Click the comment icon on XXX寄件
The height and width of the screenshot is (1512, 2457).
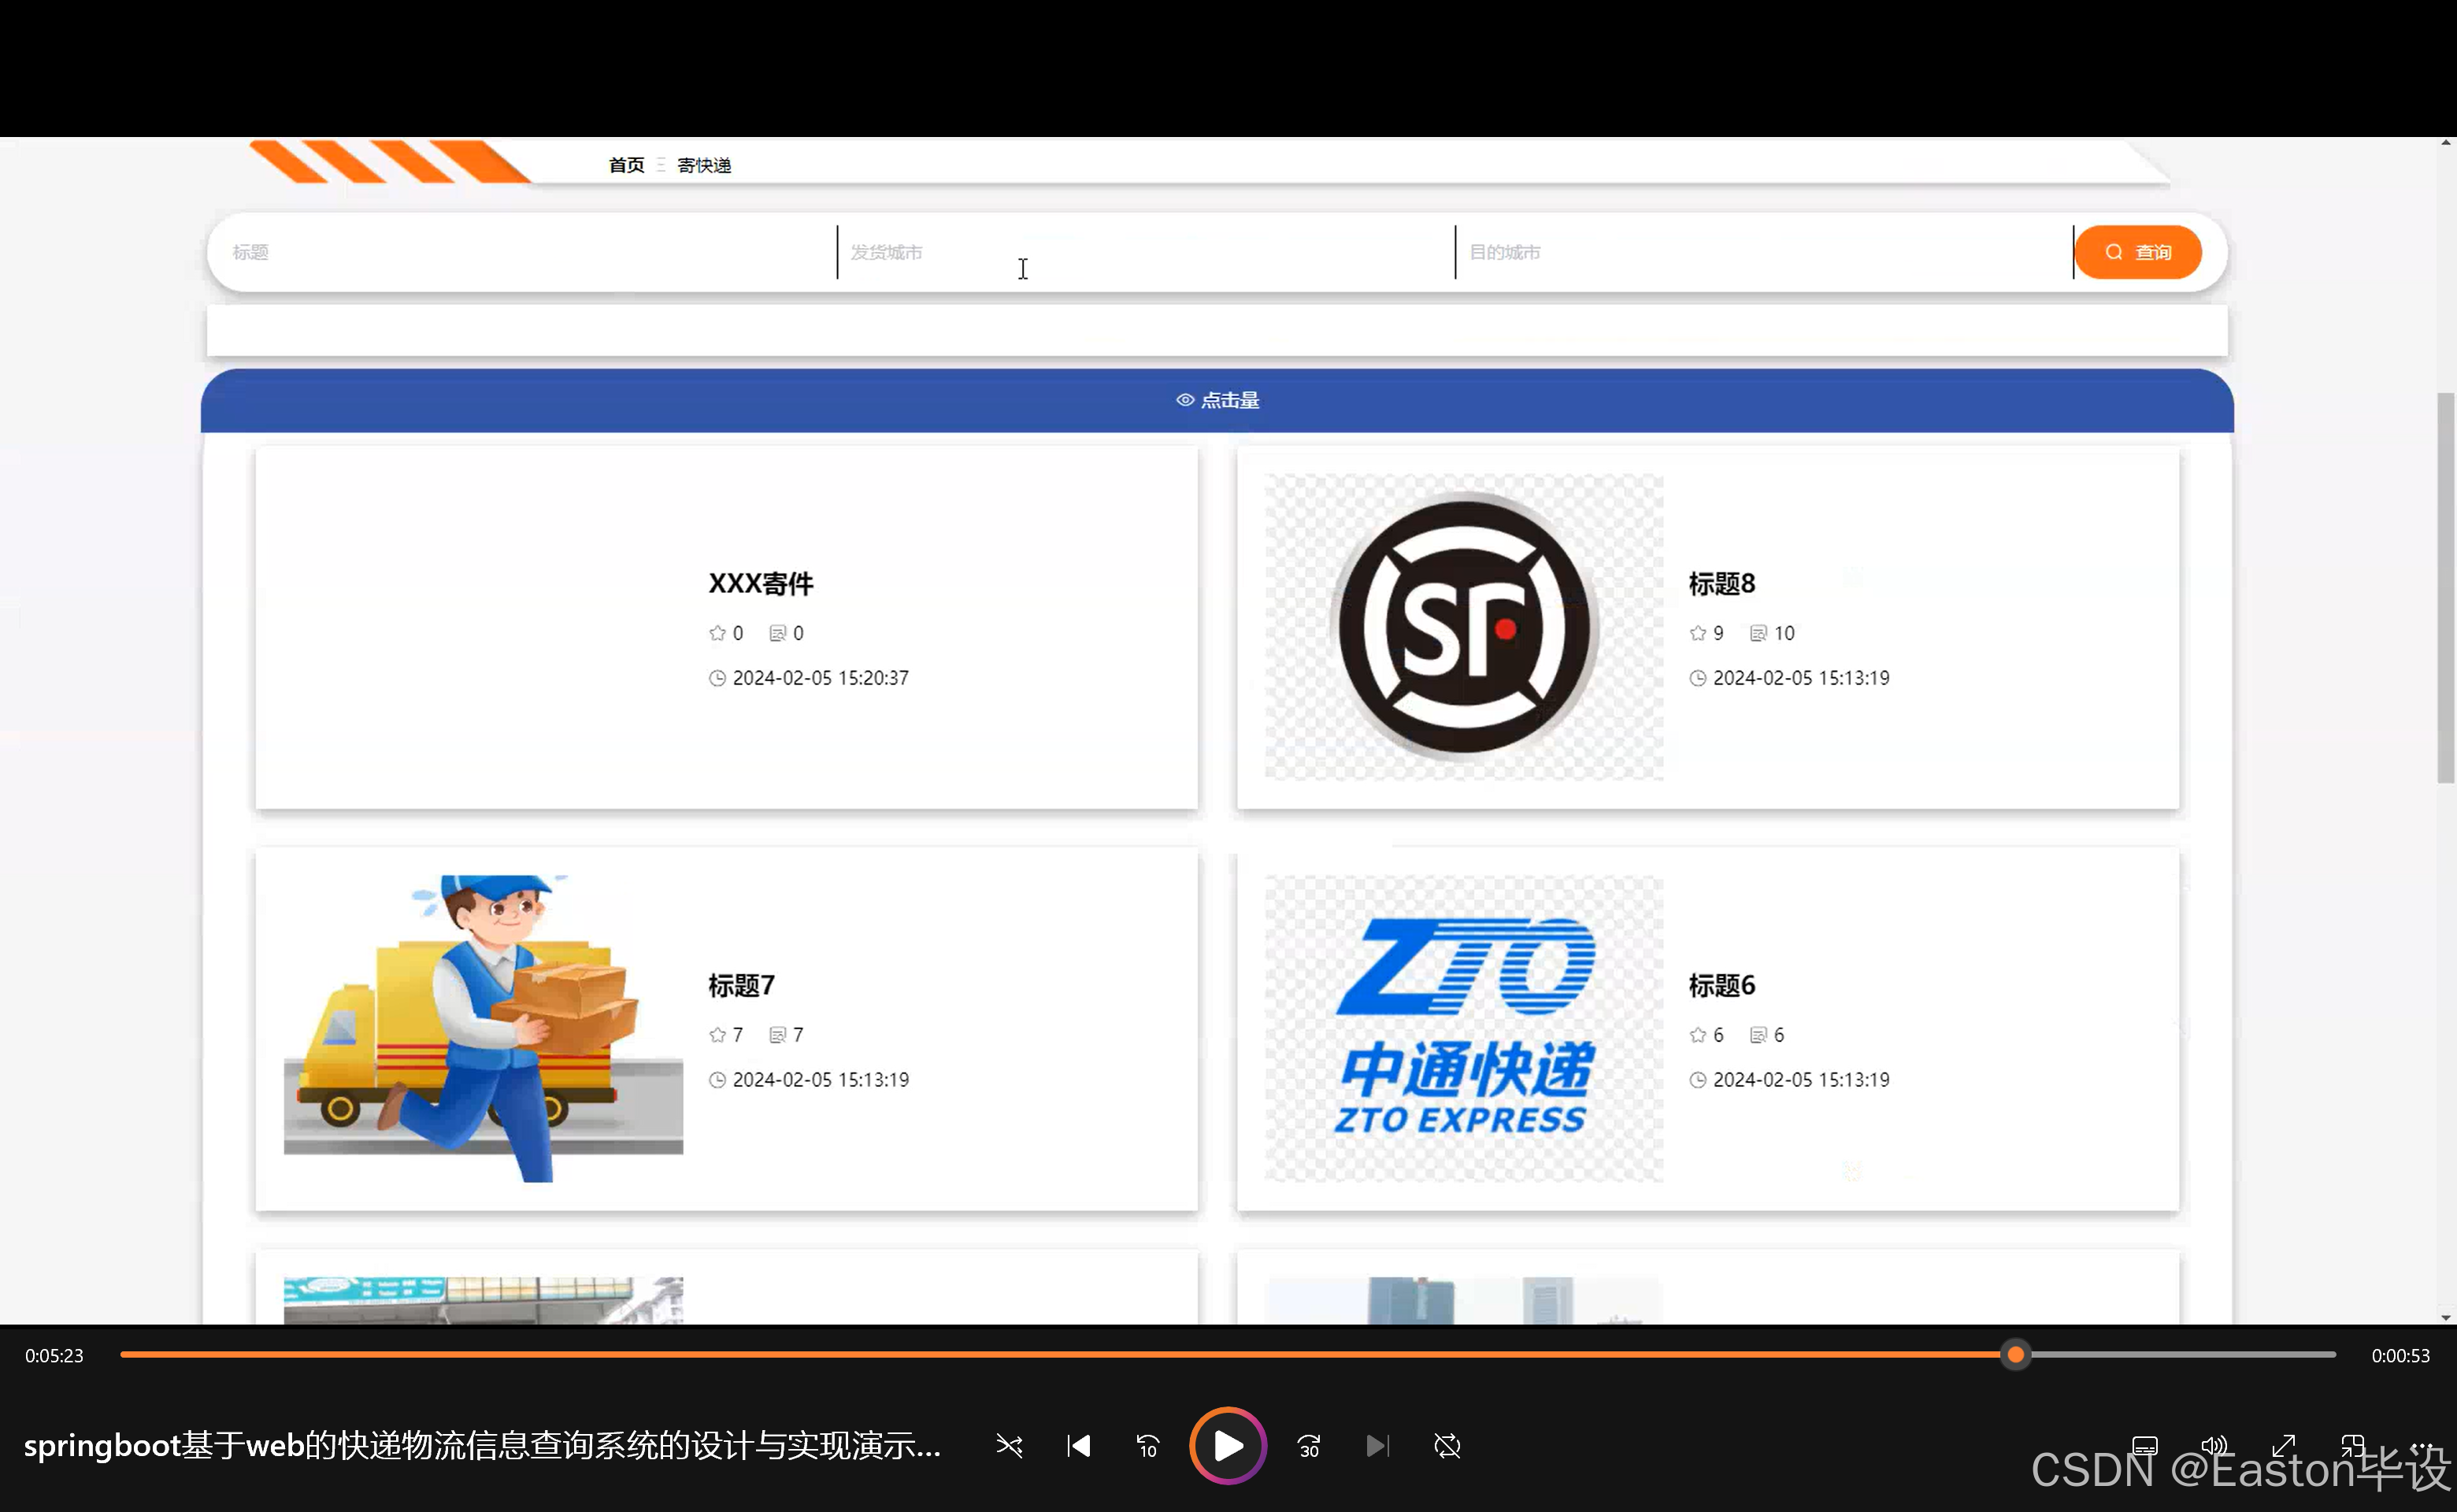click(777, 633)
